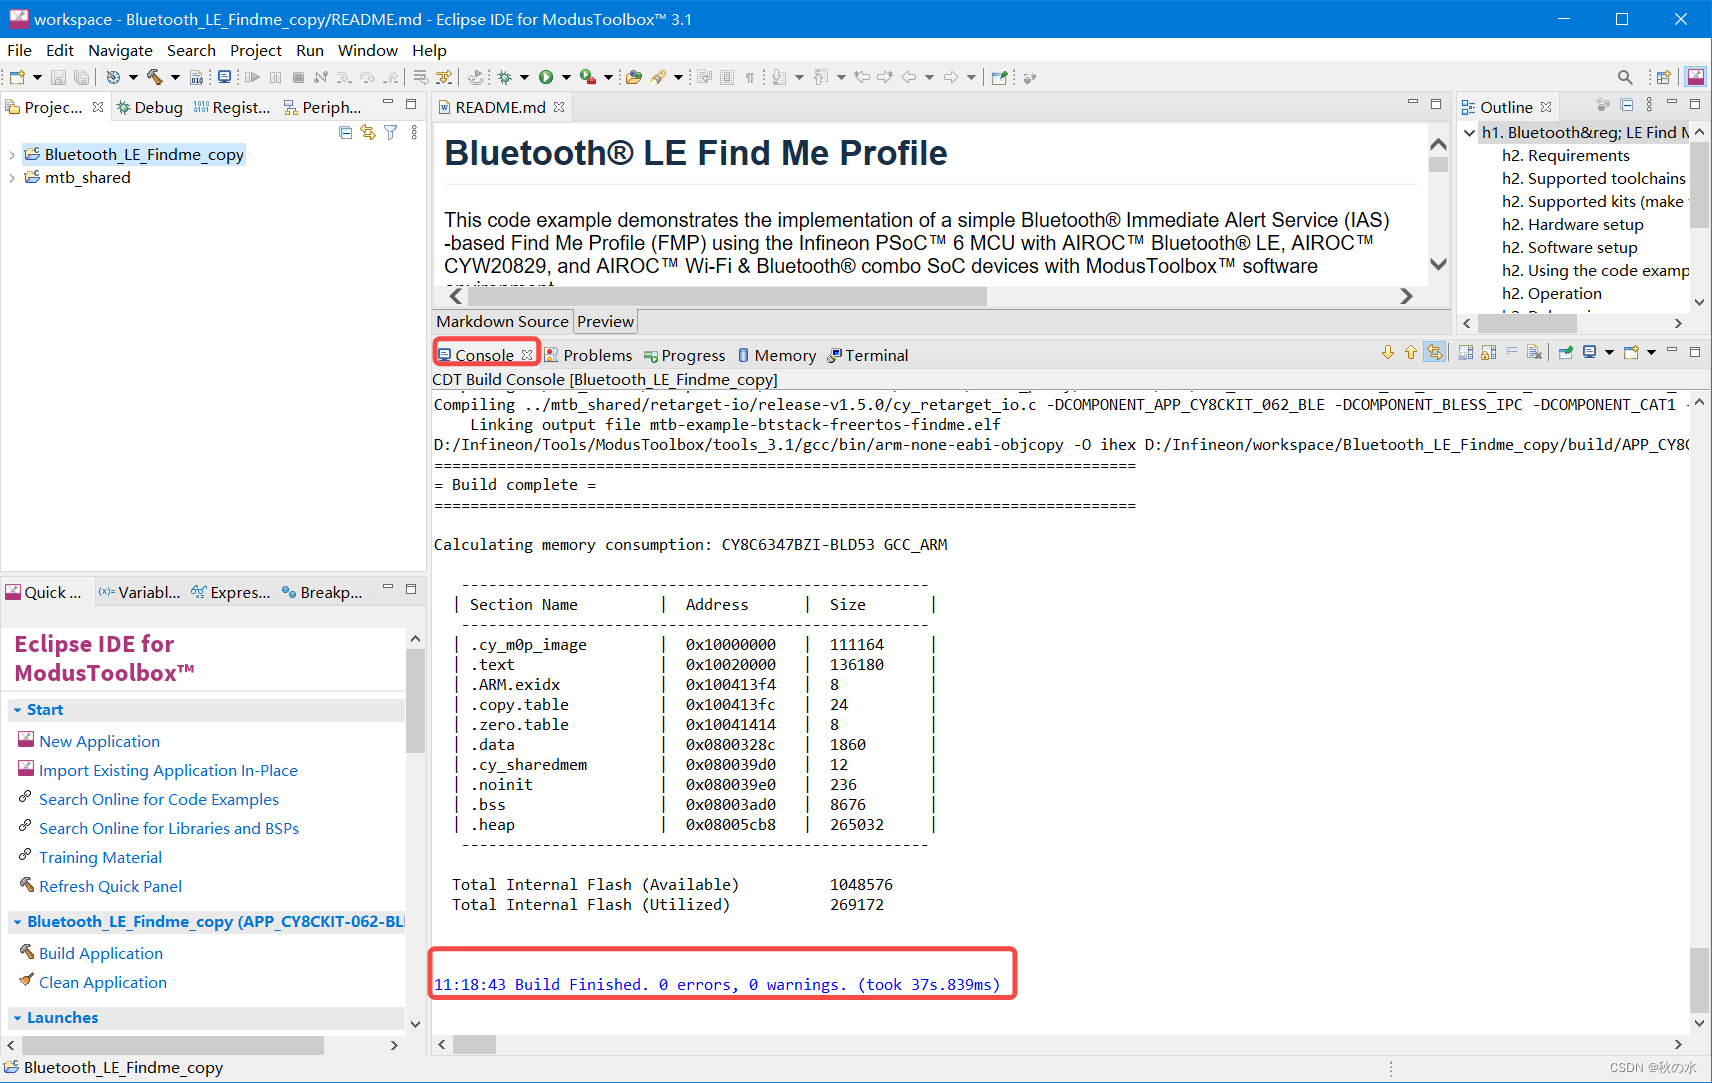Screen dimensions: 1712x1083
Task: Collapse the h1 Bluetooth heading in Outline
Action: click(x=1469, y=132)
